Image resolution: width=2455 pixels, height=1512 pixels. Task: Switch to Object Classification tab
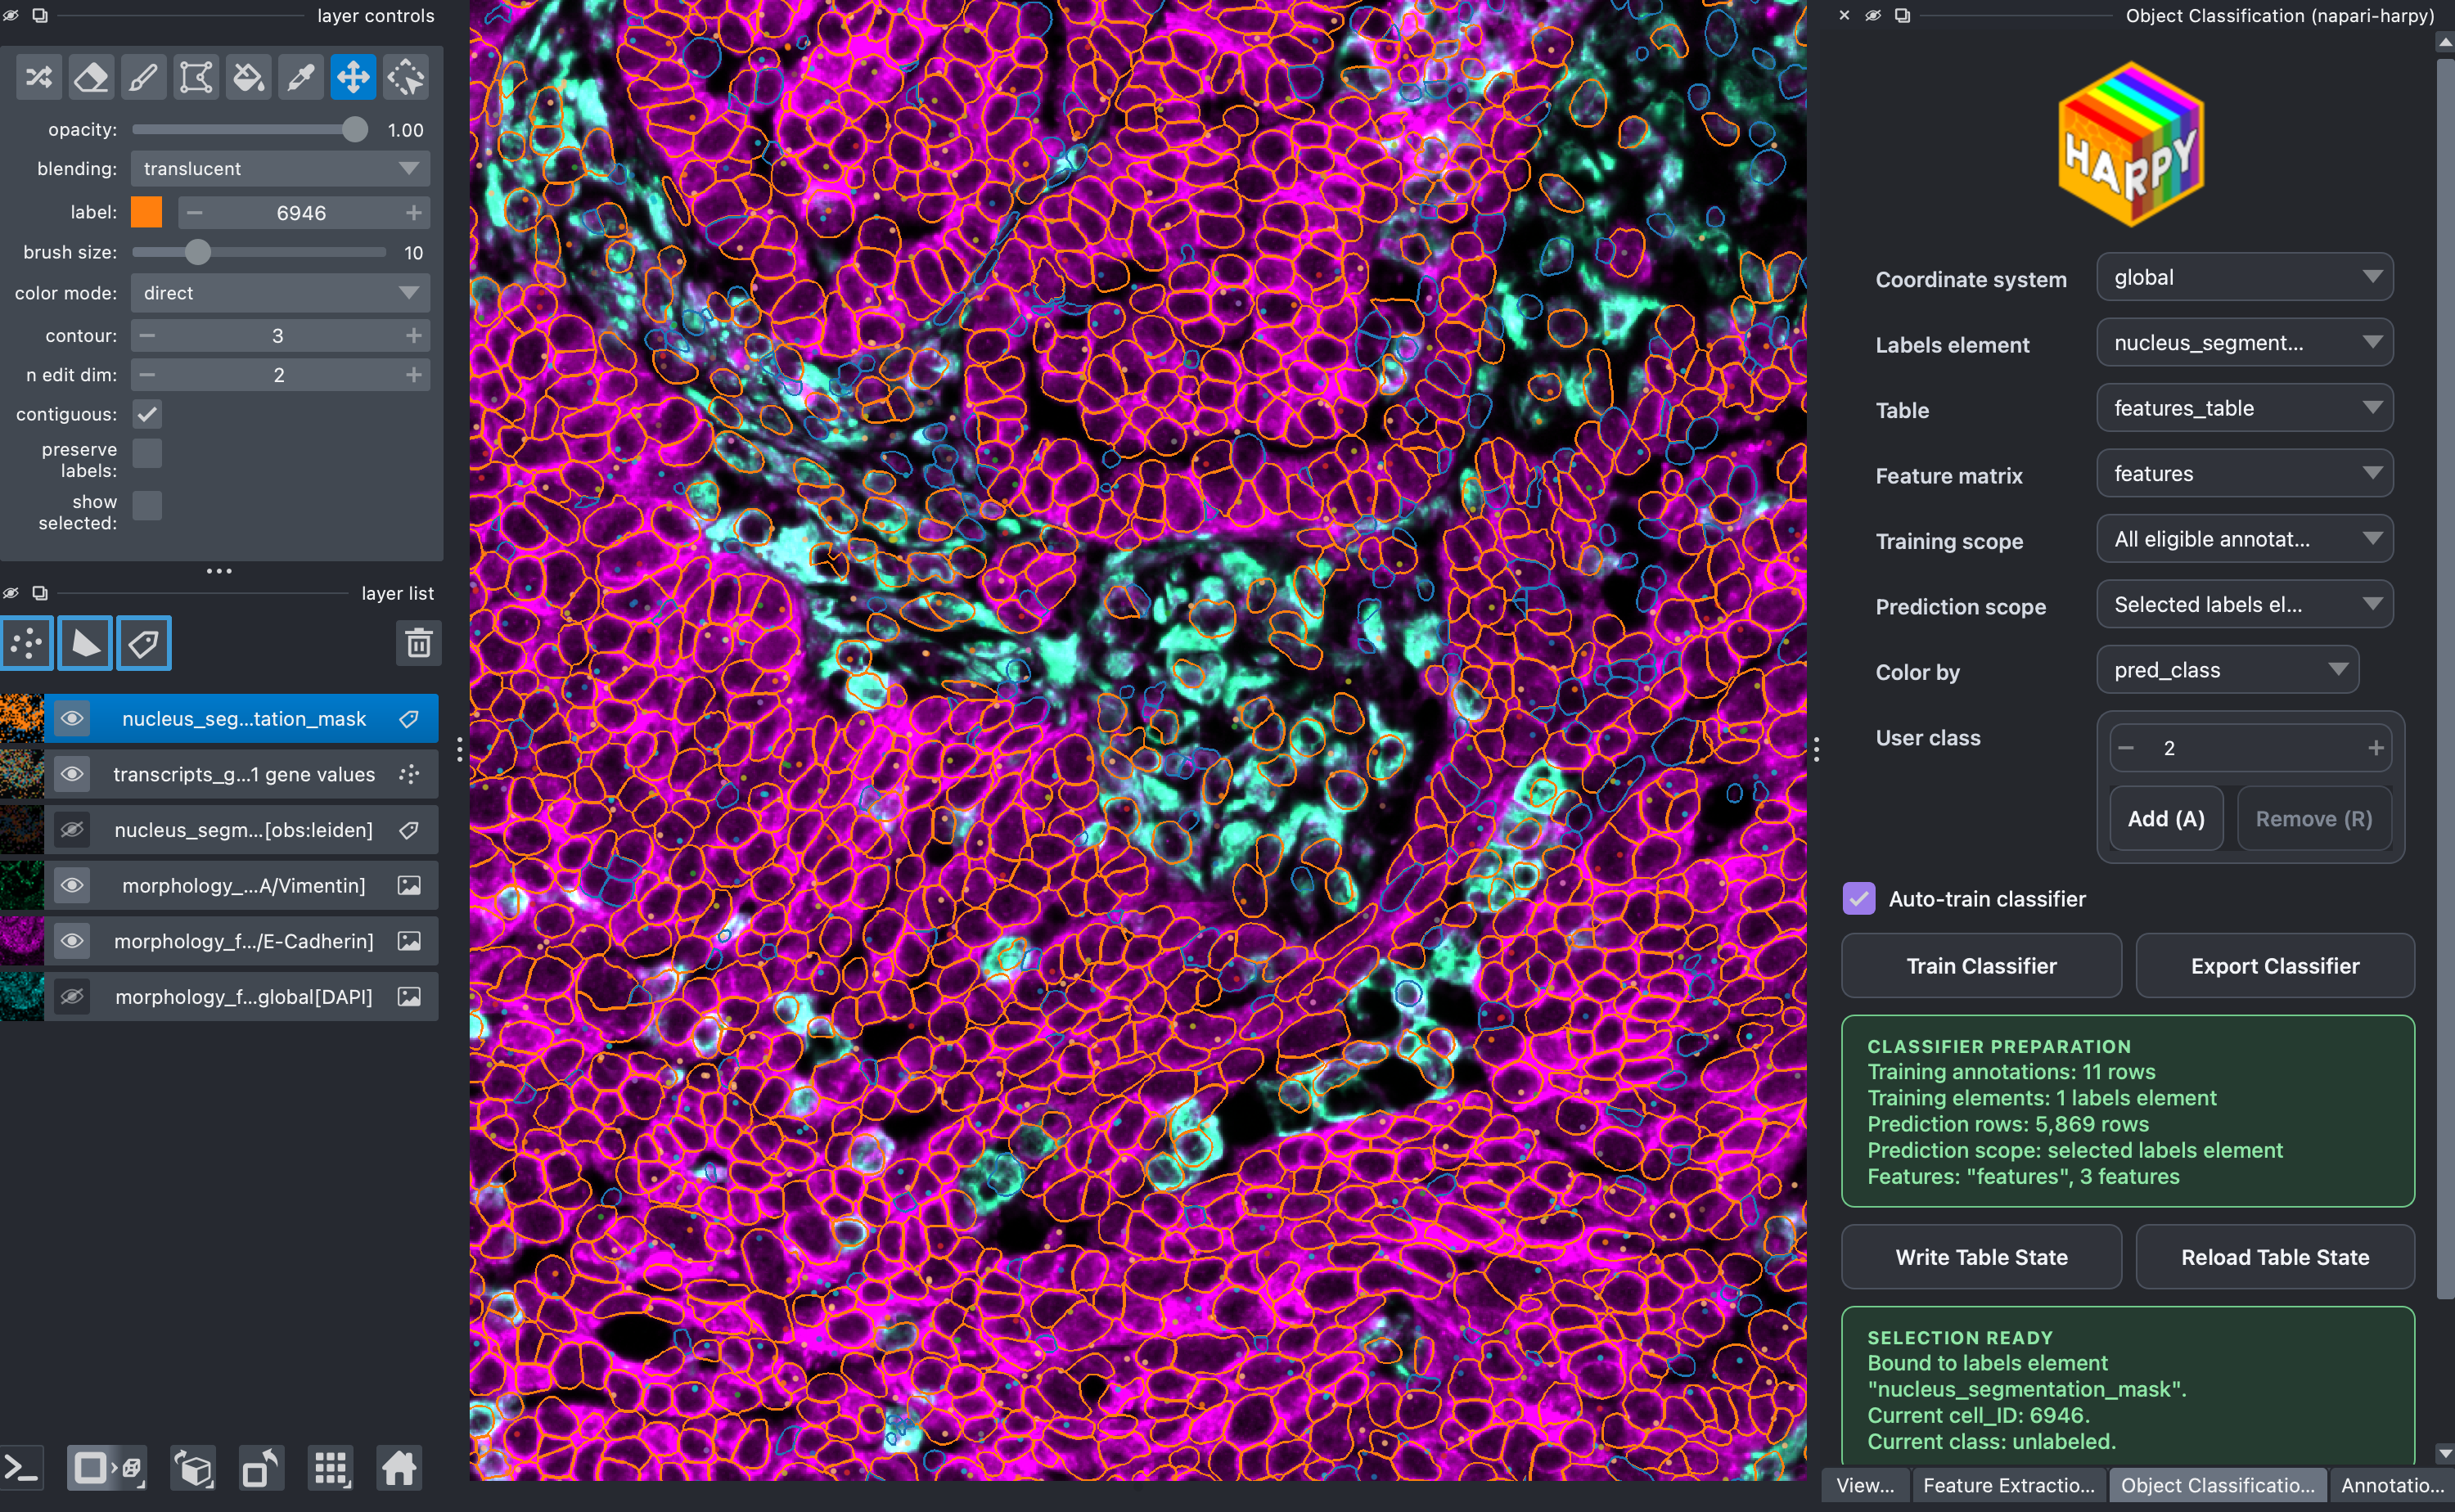[2217, 1485]
